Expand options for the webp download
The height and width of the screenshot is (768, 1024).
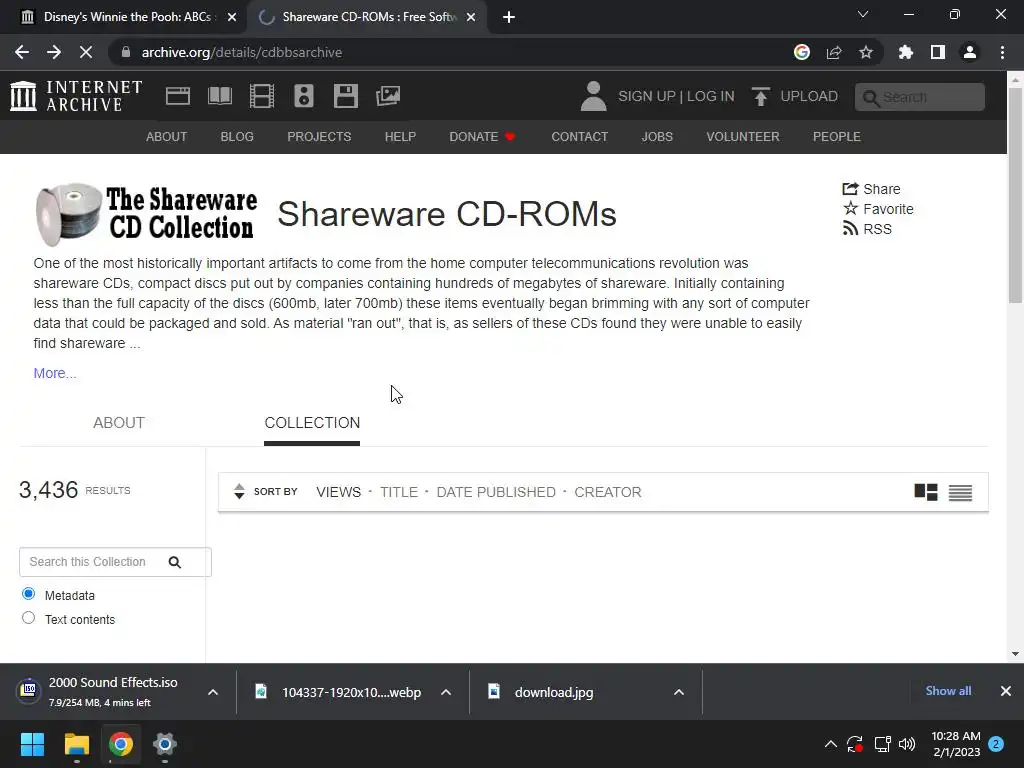click(x=446, y=692)
